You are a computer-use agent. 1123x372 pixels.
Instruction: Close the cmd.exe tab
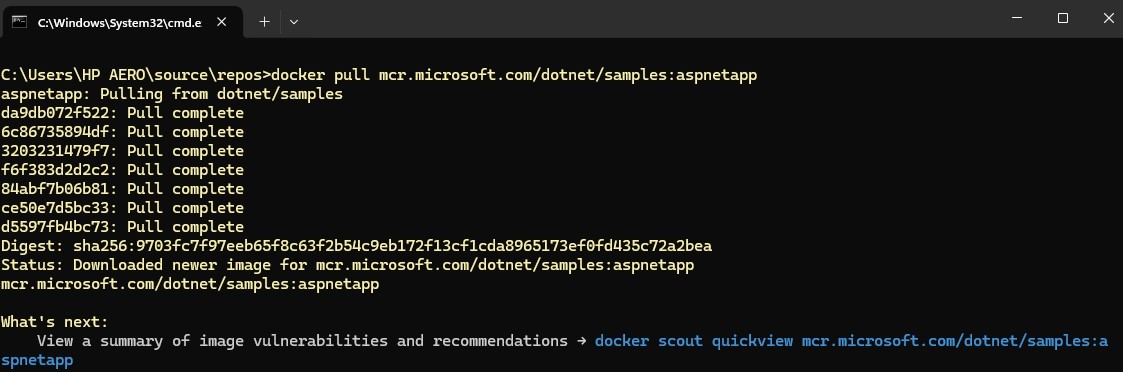point(221,22)
